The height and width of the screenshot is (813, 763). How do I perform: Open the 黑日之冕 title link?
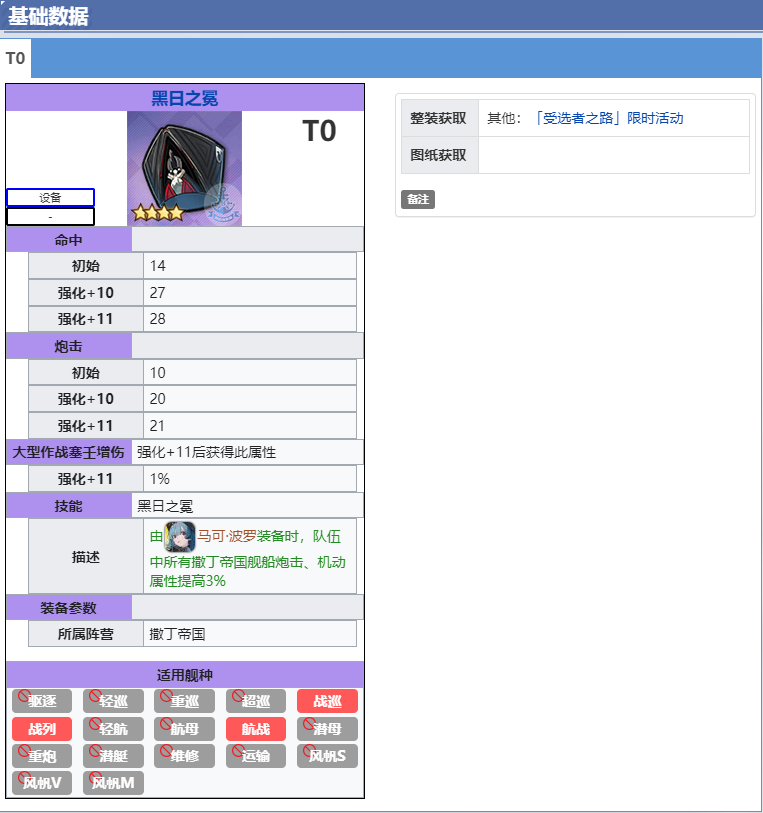tap(184, 98)
